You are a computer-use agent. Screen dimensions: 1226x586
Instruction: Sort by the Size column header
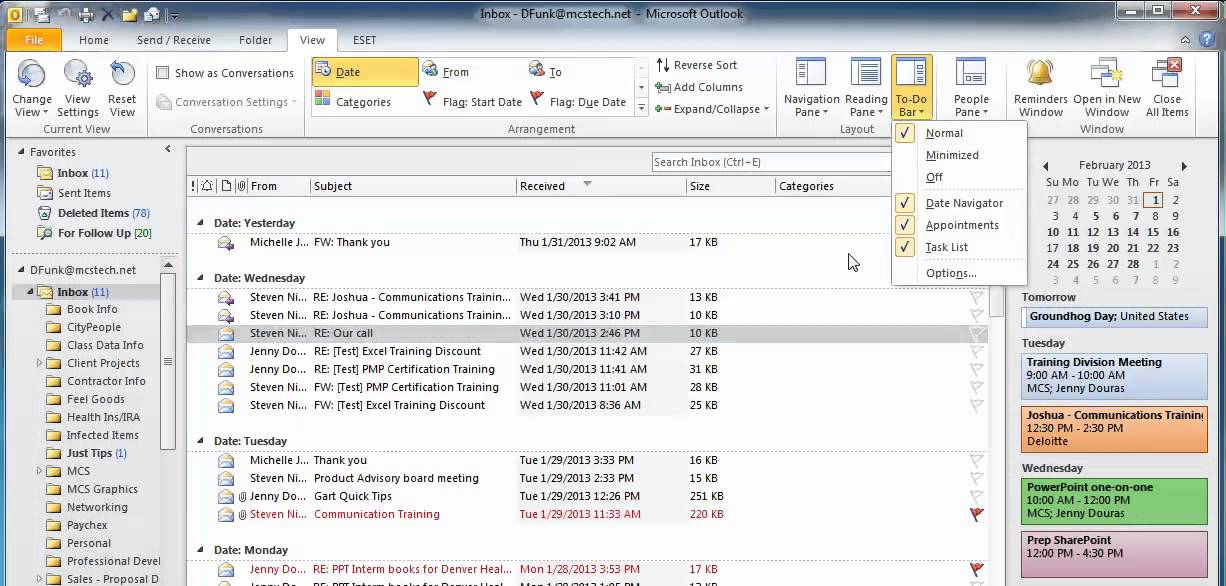[x=730, y=186]
